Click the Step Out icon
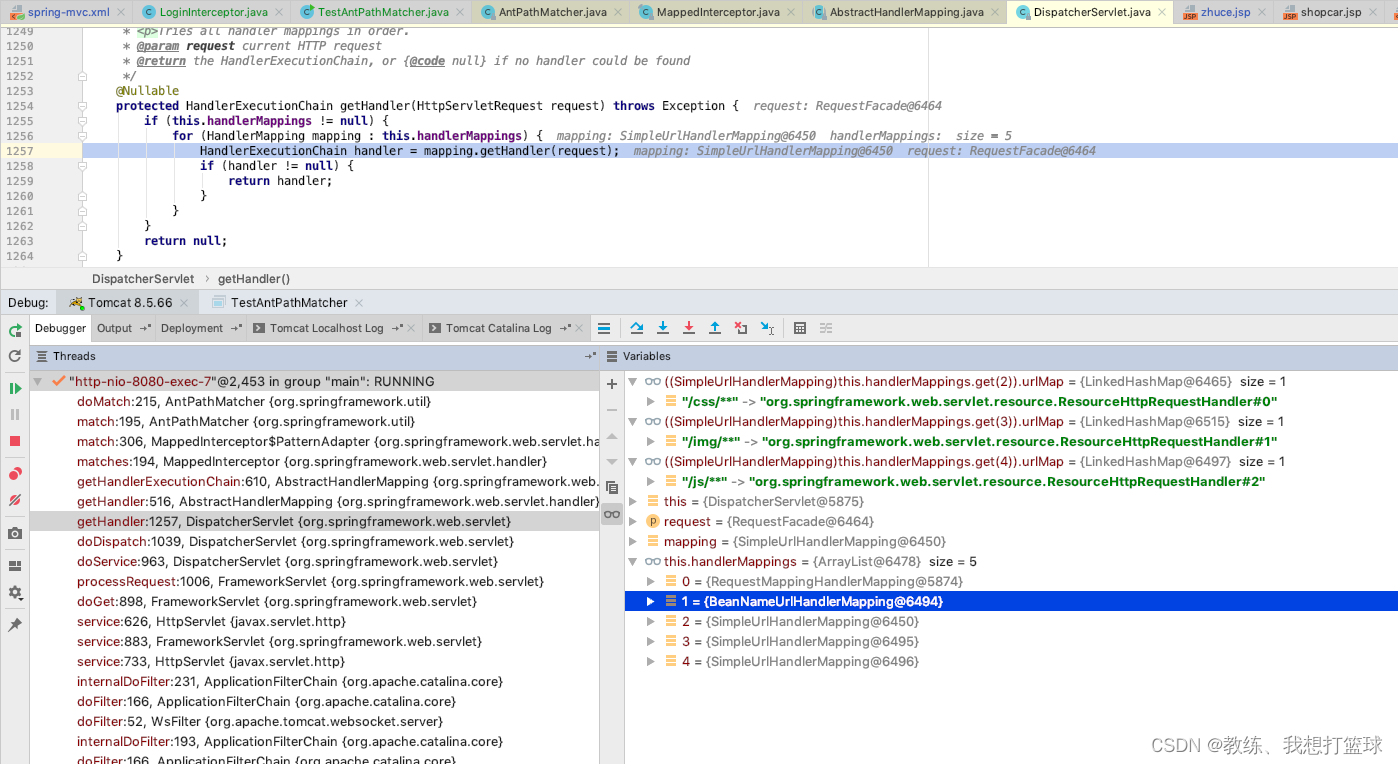The width and height of the screenshot is (1398, 764). coord(715,327)
